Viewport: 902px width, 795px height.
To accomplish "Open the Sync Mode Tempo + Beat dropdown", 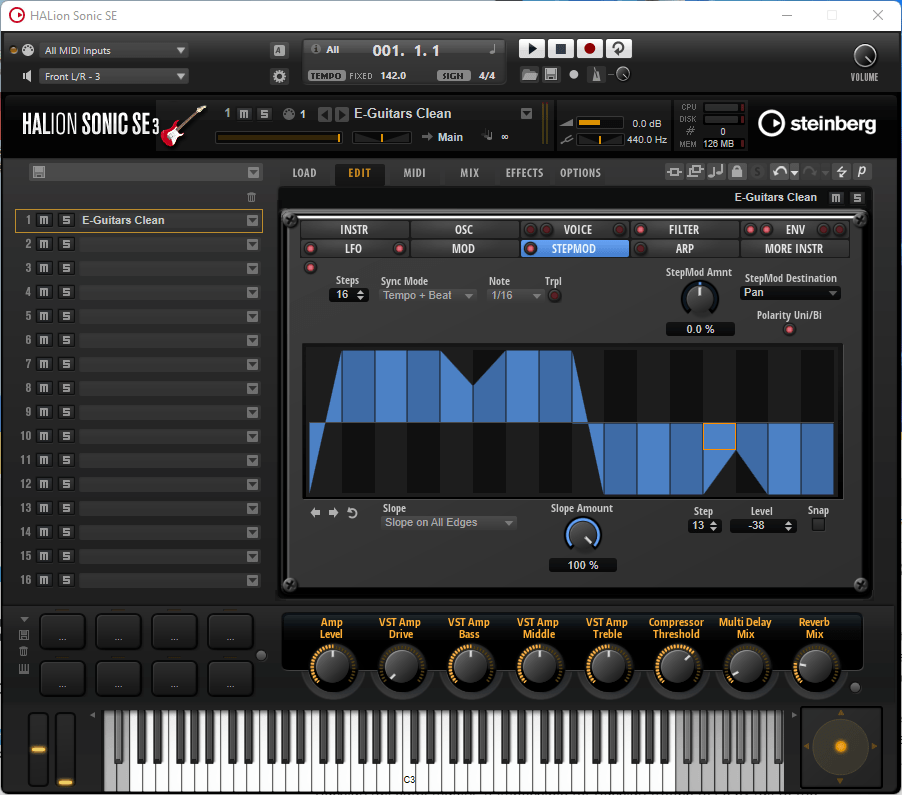I will coord(428,296).
